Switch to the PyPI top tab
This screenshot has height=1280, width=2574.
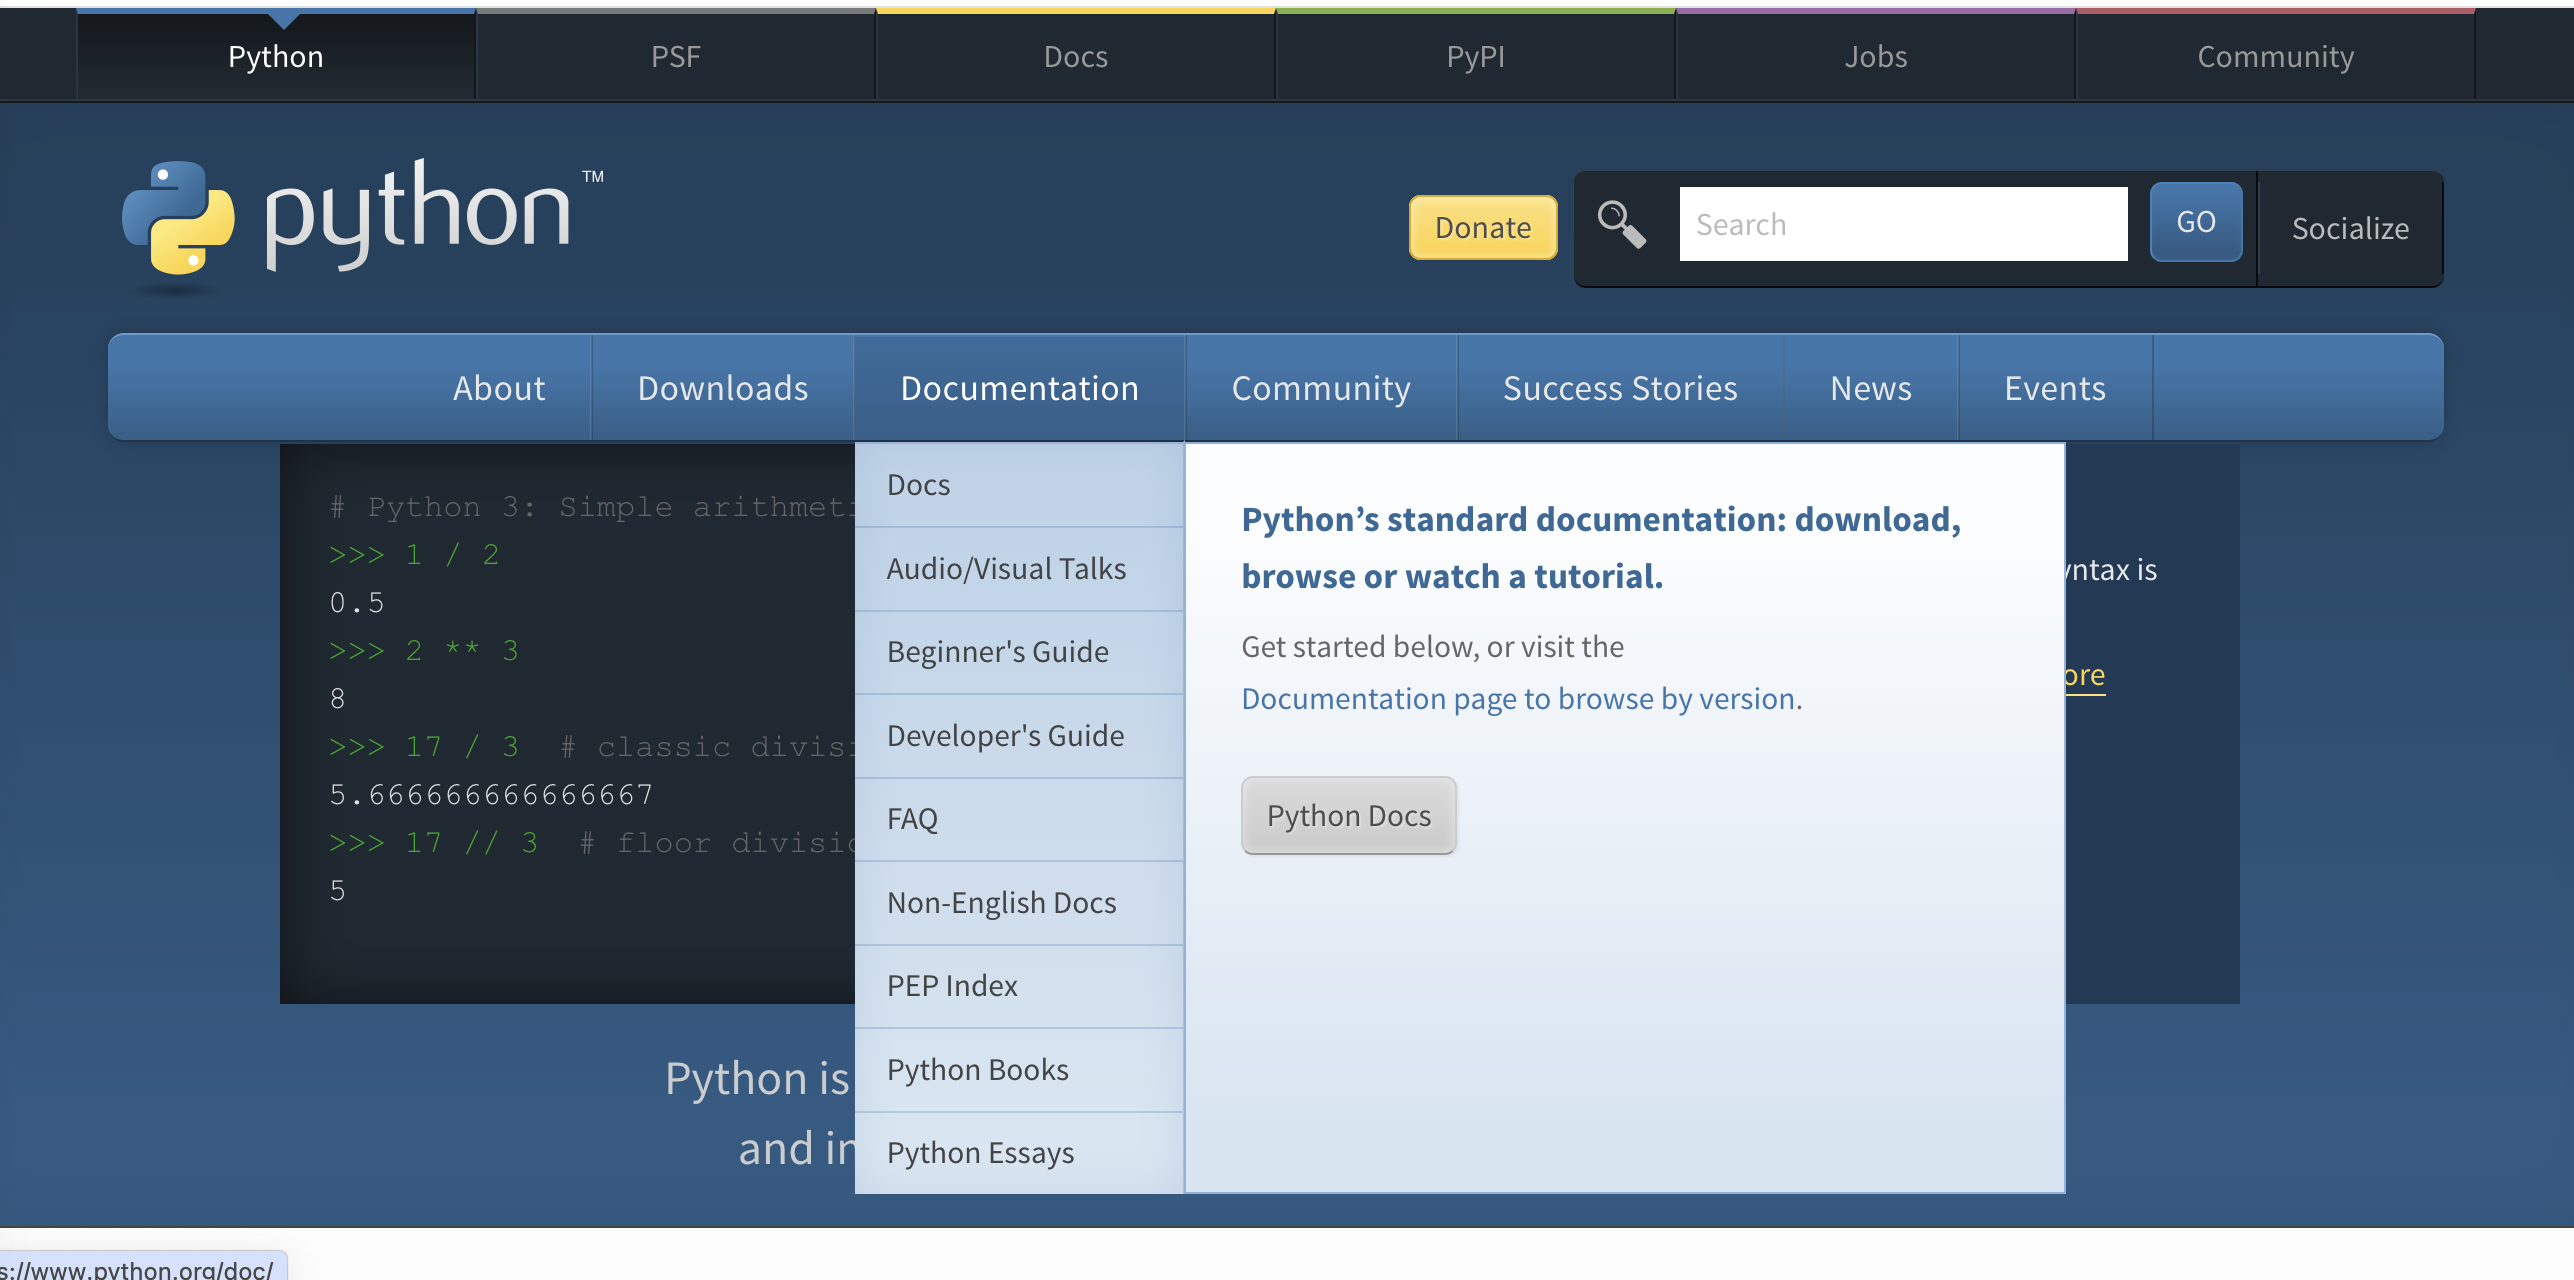click(x=1475, y=57)
